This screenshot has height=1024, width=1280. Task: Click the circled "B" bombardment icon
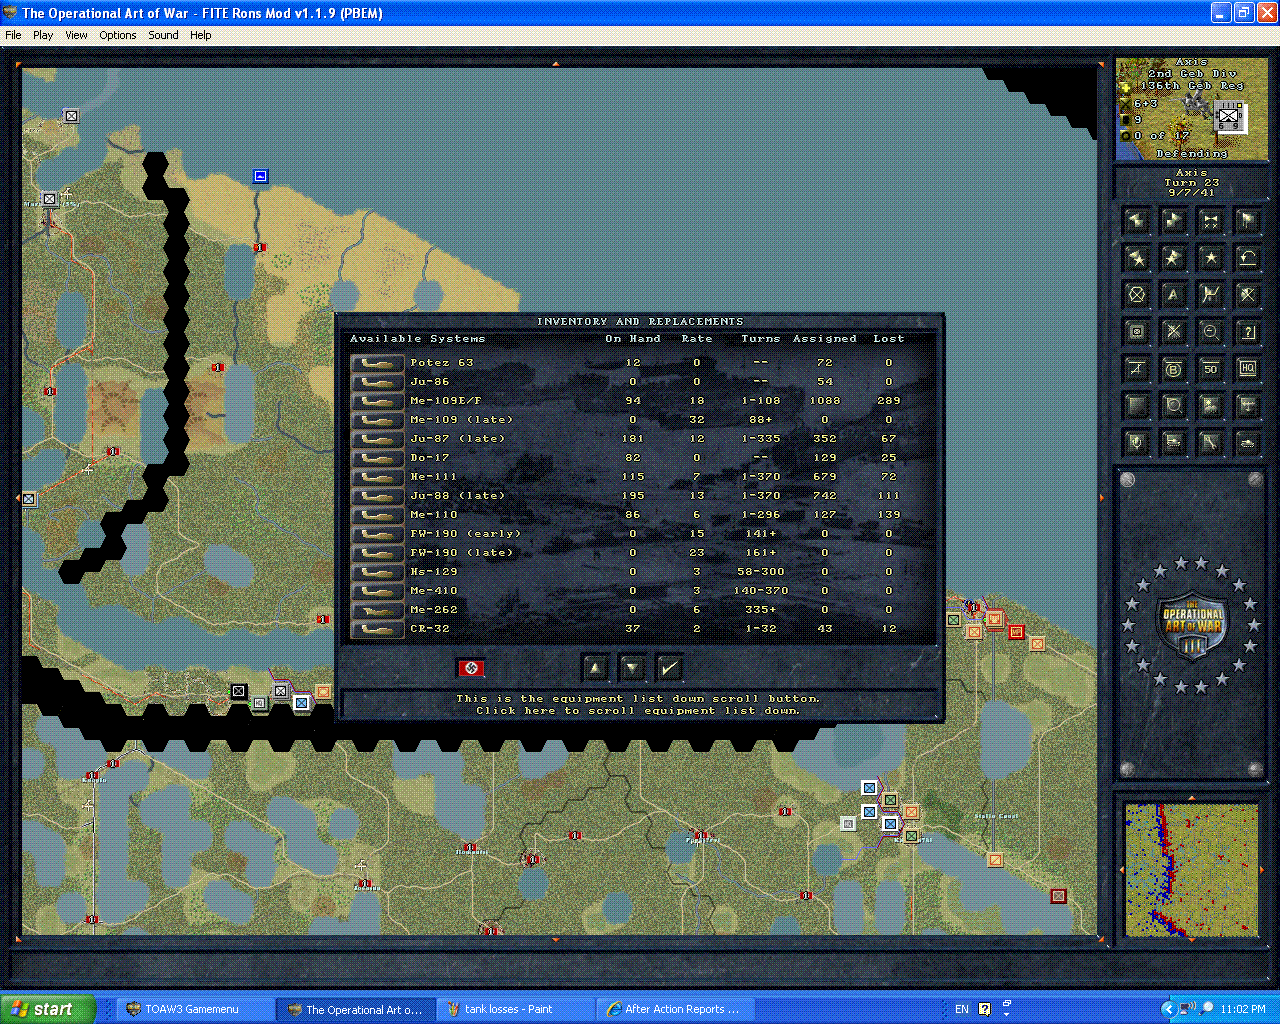[1173, 368]
